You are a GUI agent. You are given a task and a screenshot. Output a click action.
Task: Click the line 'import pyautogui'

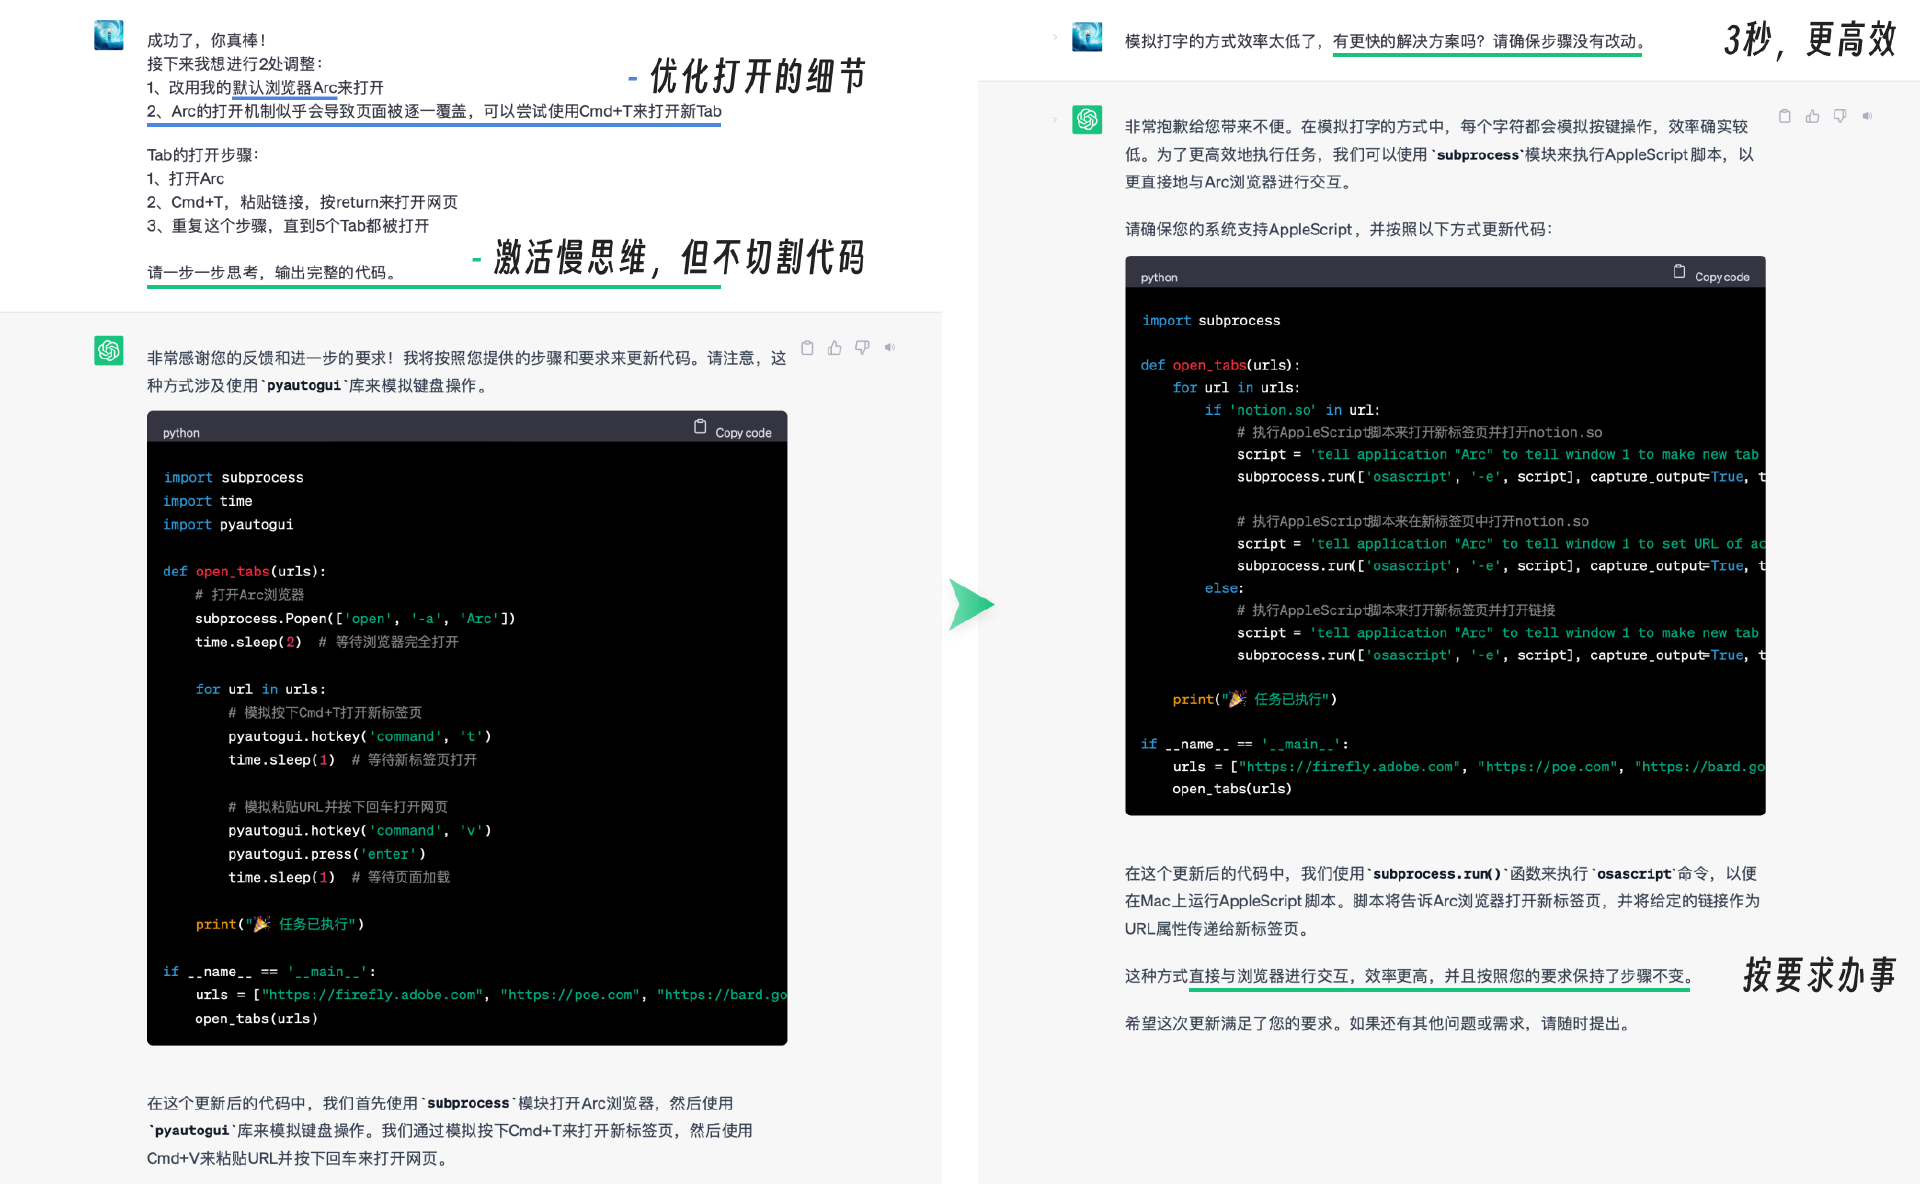point(228,524)
